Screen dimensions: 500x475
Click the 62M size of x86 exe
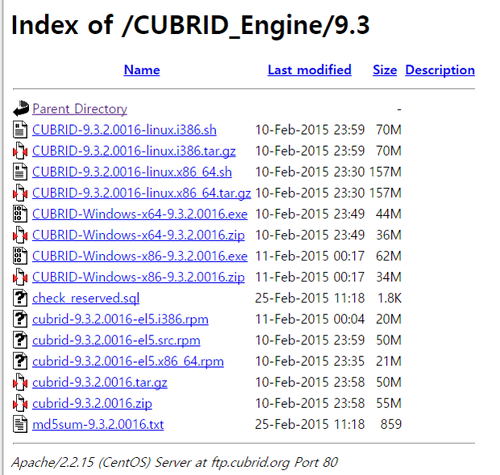click(389, 256)
